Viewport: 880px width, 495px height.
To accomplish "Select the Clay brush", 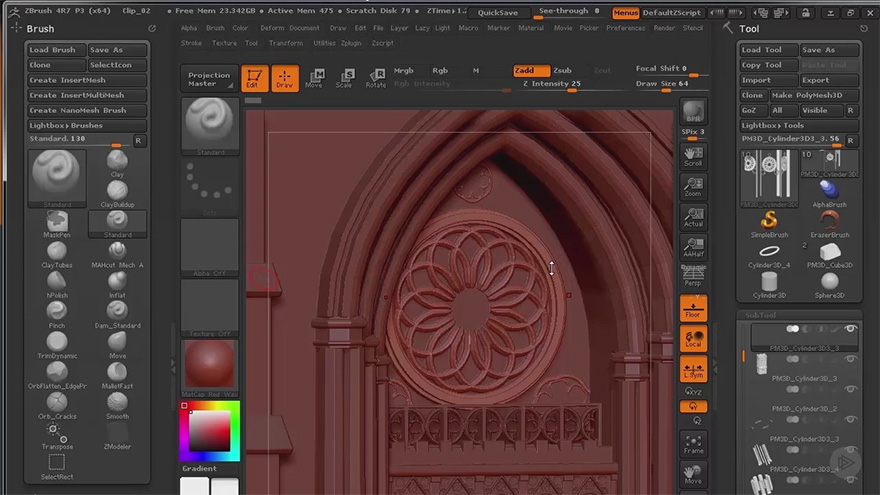I will [x=117, y=164].
